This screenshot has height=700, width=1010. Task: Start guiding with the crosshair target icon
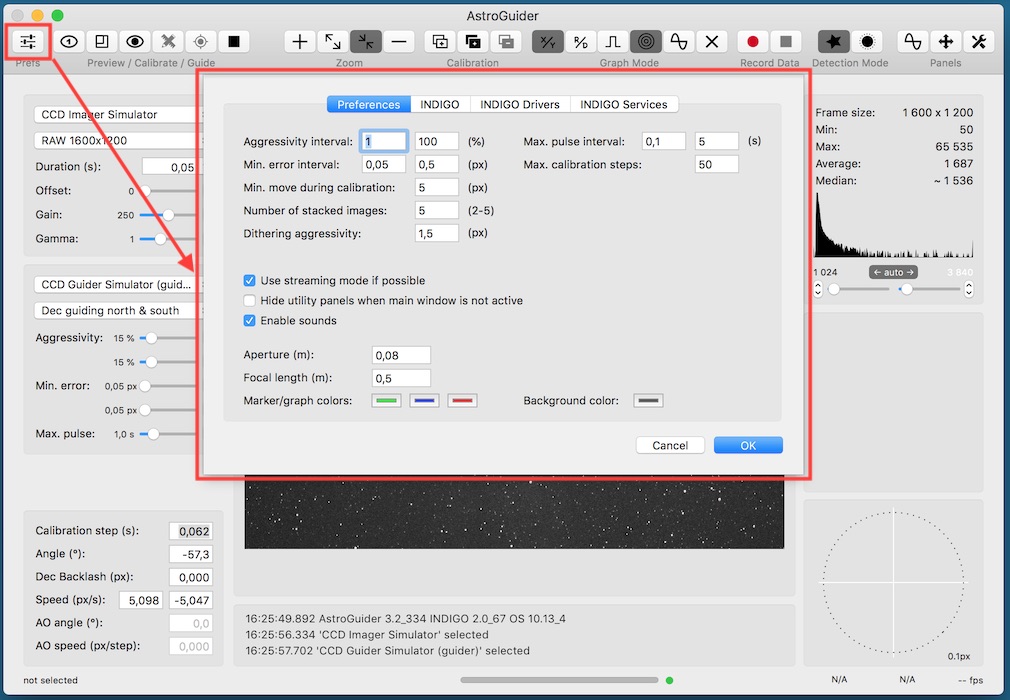point(201,42)
